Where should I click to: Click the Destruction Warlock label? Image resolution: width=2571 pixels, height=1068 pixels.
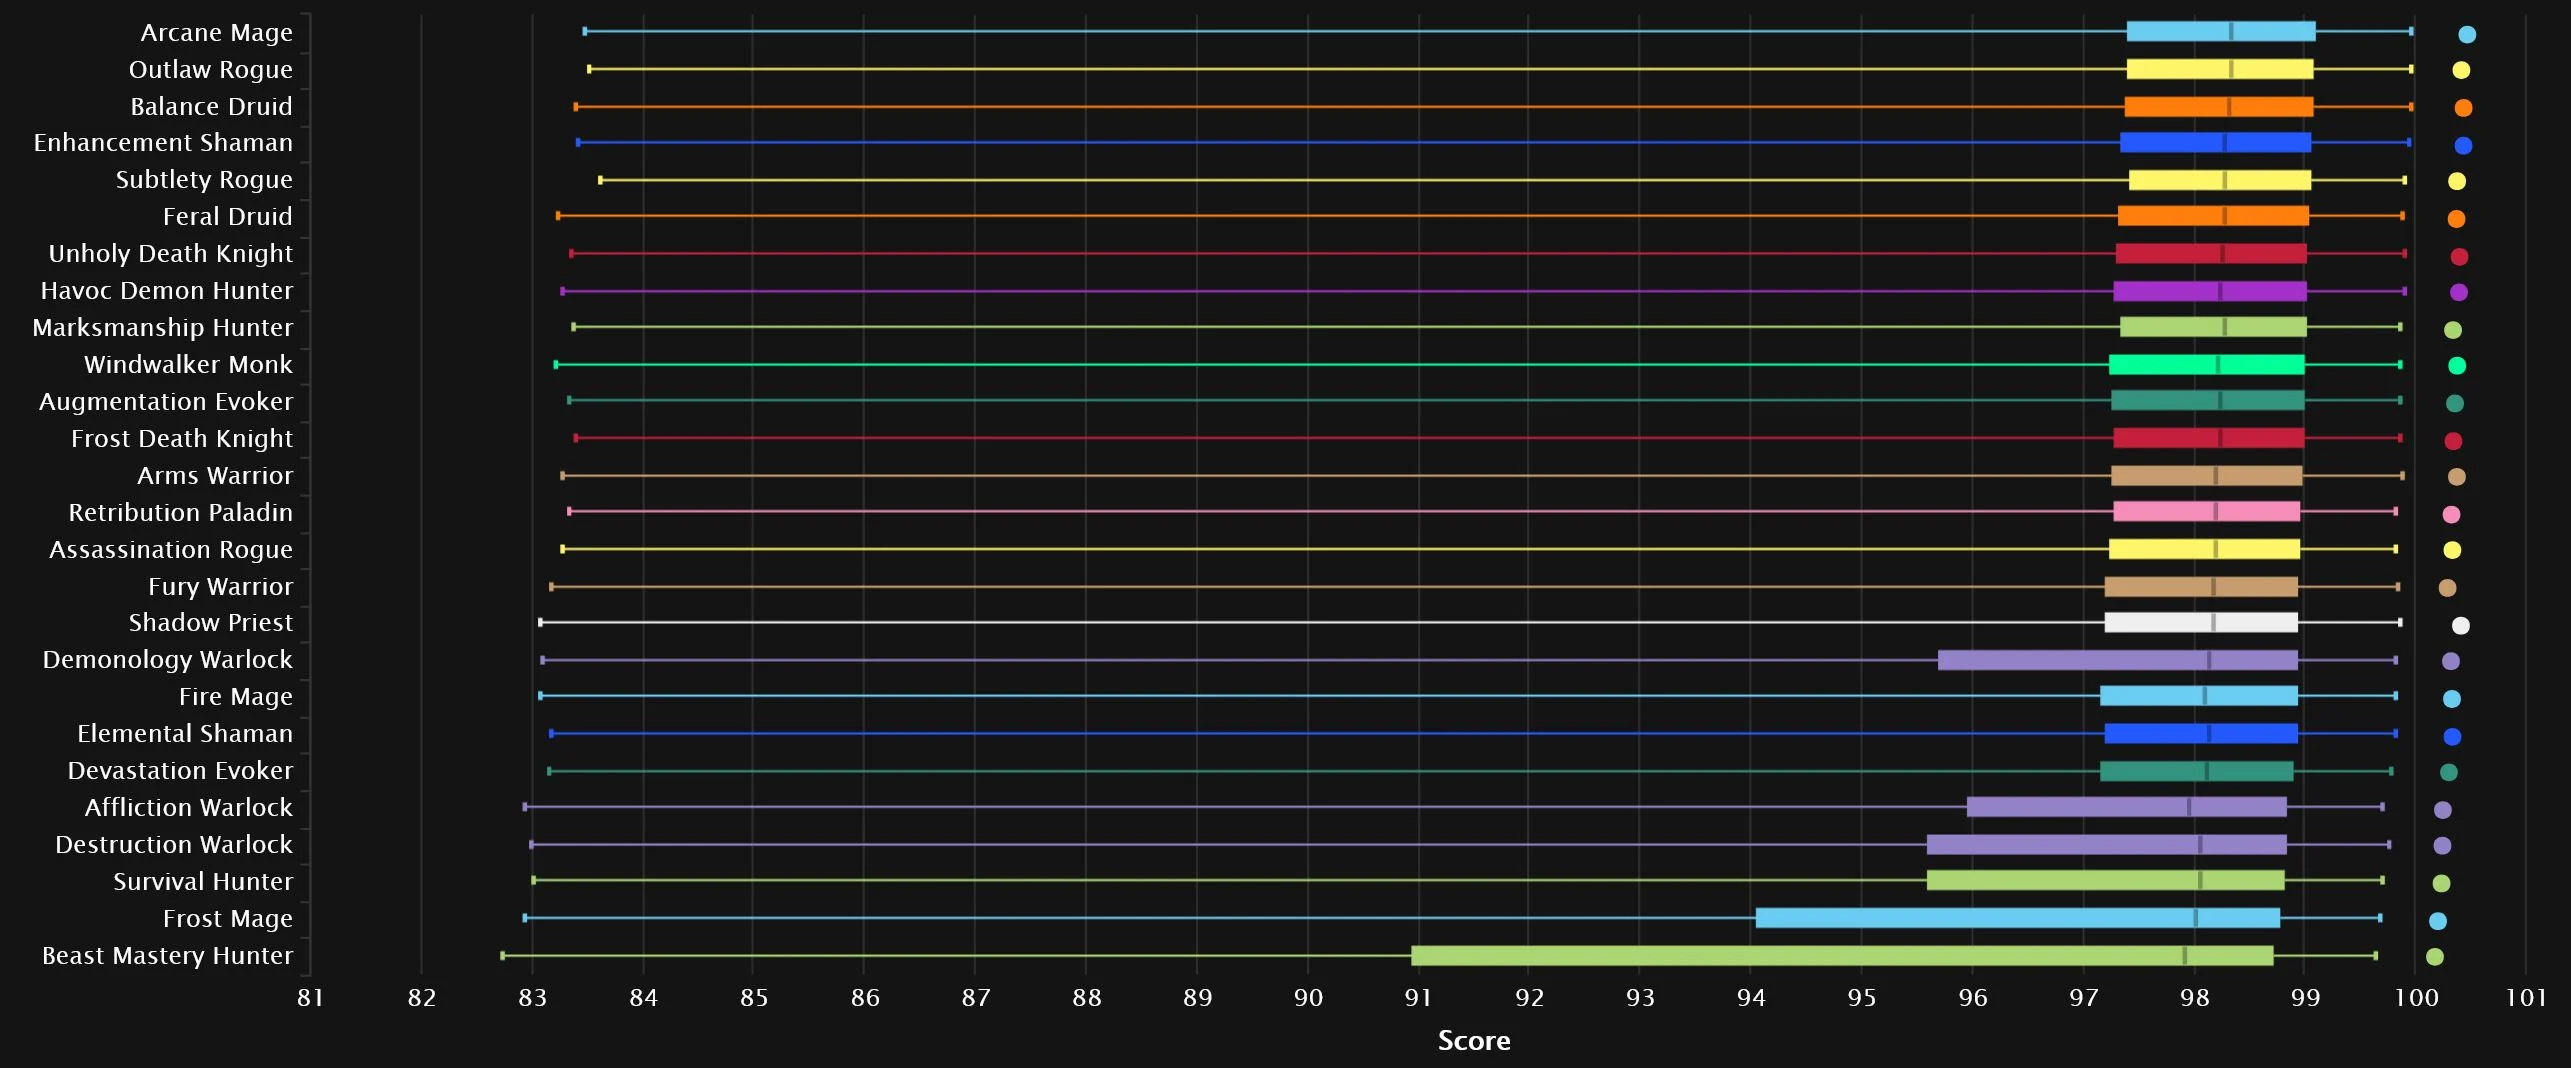click(x=174, y=845)
